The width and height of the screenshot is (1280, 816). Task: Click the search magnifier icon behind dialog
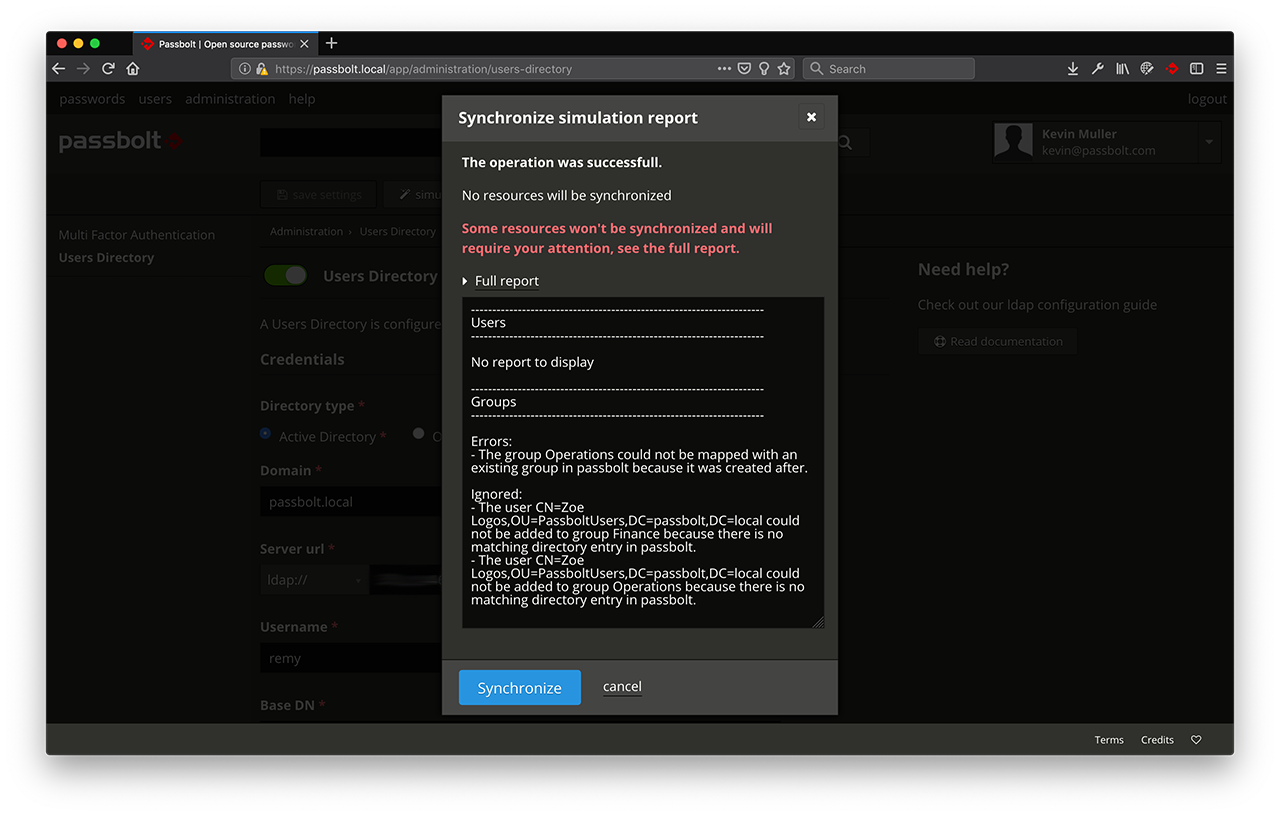(x=845, y=143)
